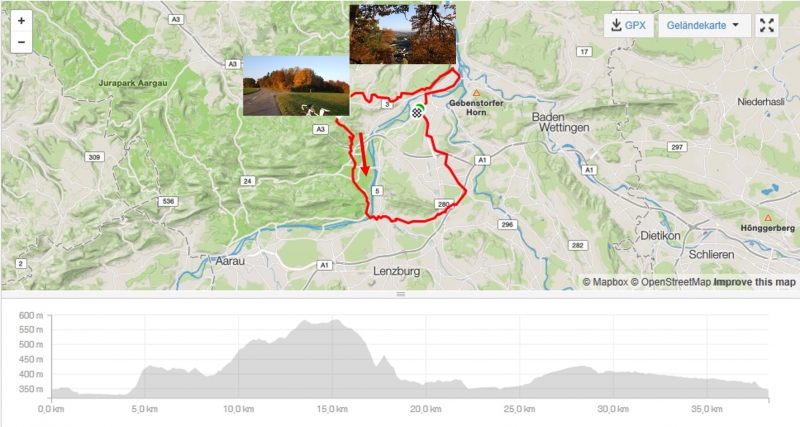Screen dimensions: 800x427
Task: Select the checkered finish flag marker
Action: [x=417, y=113]
